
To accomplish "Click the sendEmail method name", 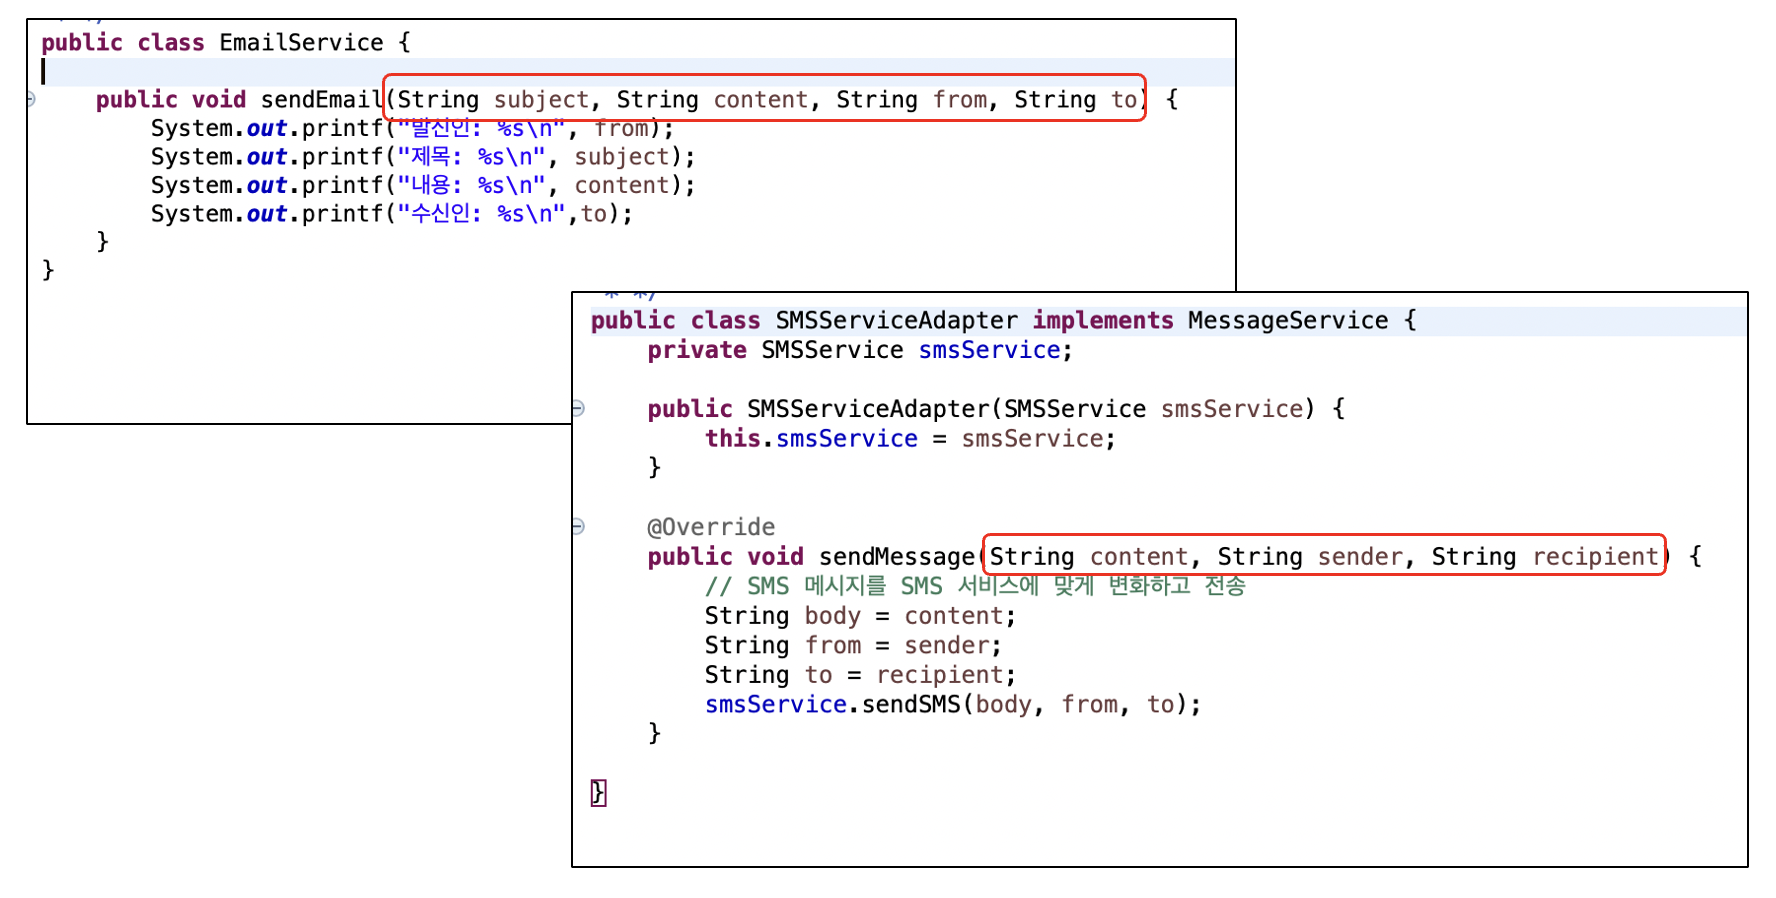I will pos(321,100).
